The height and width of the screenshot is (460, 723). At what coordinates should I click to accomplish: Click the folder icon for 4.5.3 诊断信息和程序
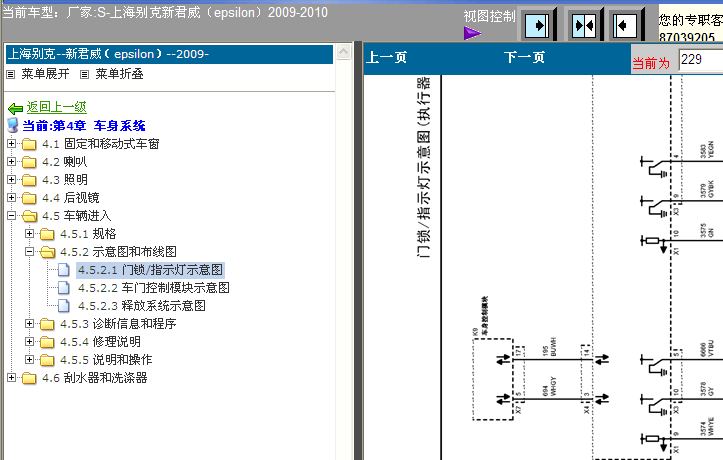point(47,324)
